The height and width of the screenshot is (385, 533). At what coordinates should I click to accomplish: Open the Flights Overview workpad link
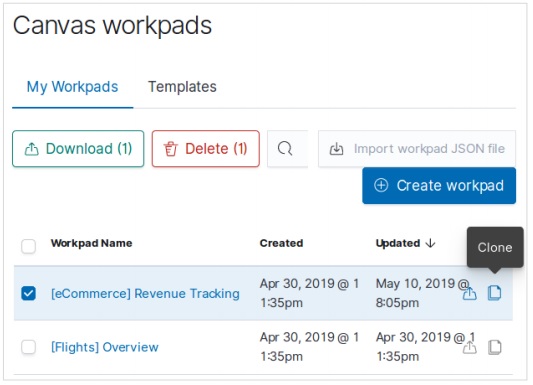105,347
